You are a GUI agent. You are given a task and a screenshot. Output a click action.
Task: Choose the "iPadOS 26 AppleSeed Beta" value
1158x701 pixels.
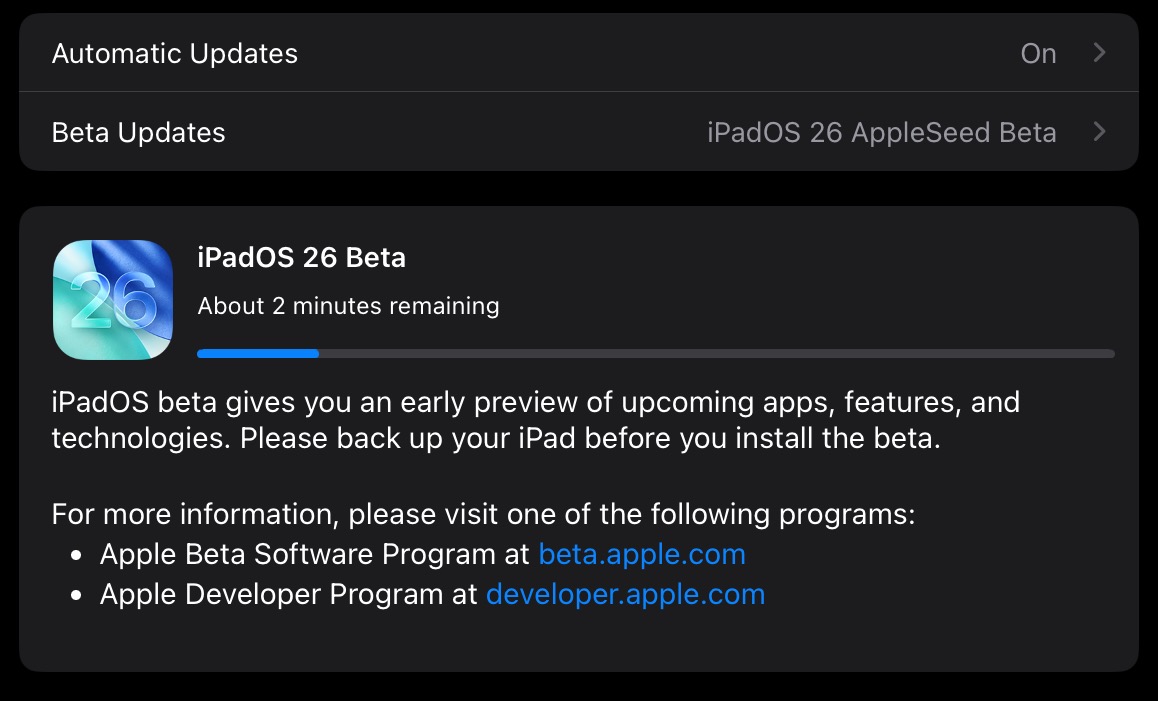881,132
